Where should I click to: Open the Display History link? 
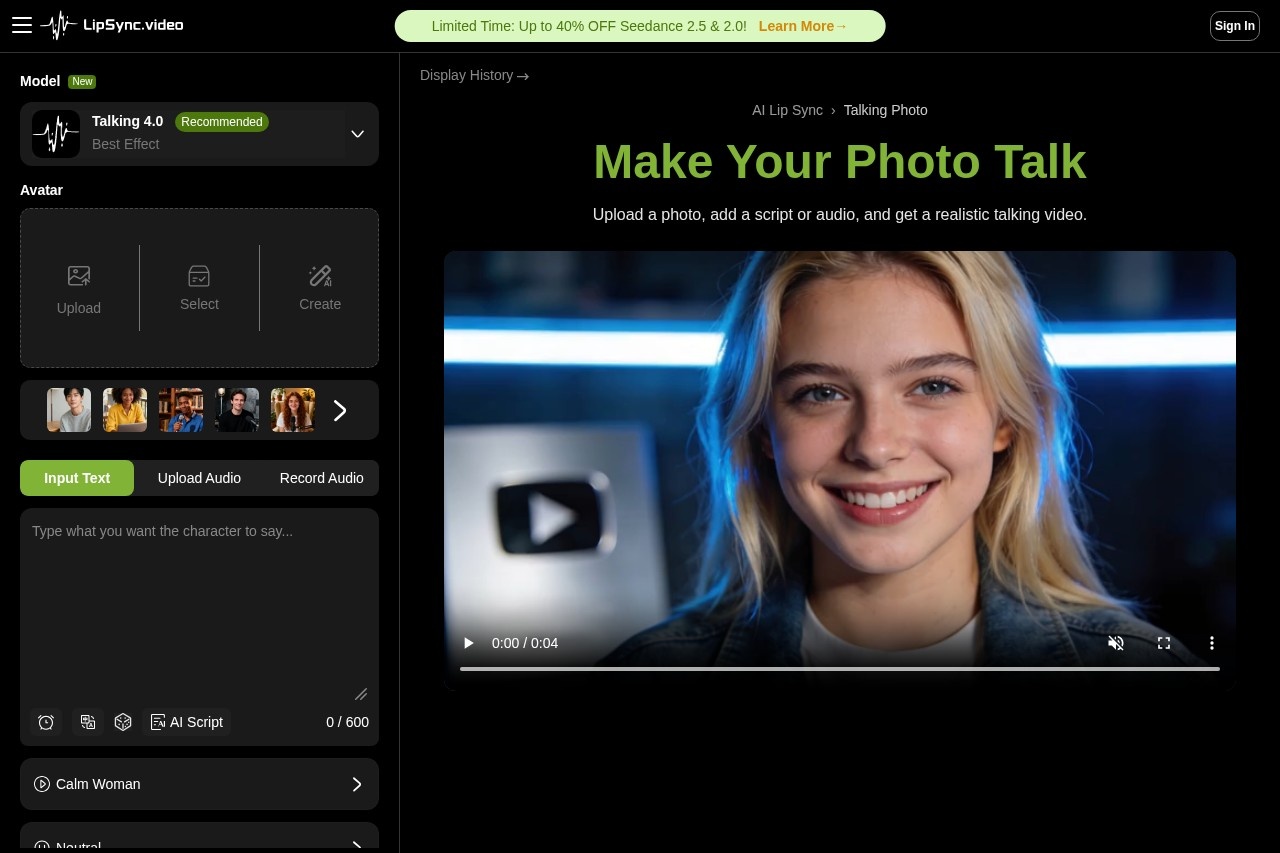click(x=474, y=75)
